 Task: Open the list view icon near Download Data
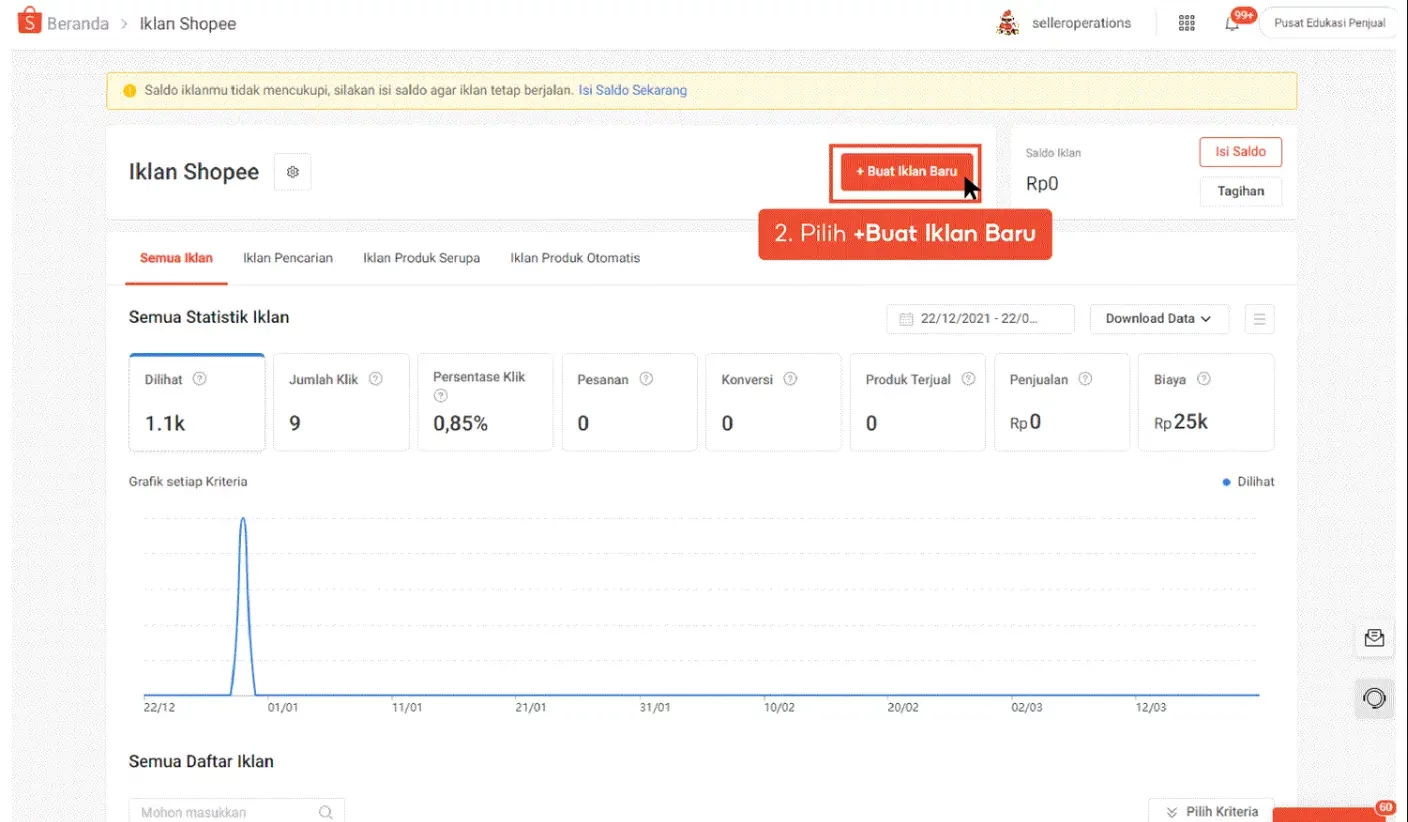pos(1259,318)
